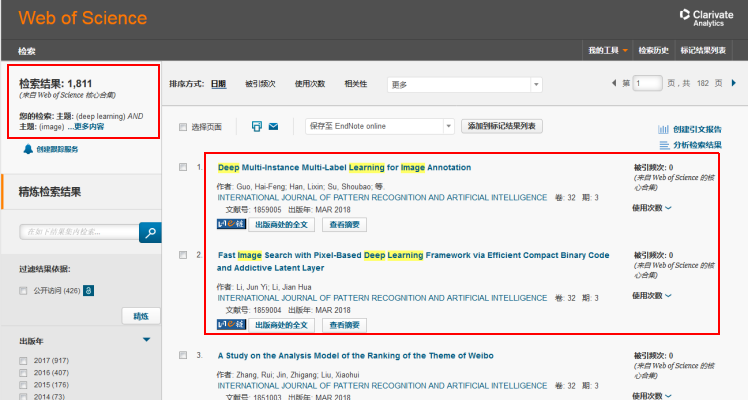Collapse the 出版年 section arrow

[146, 340]
